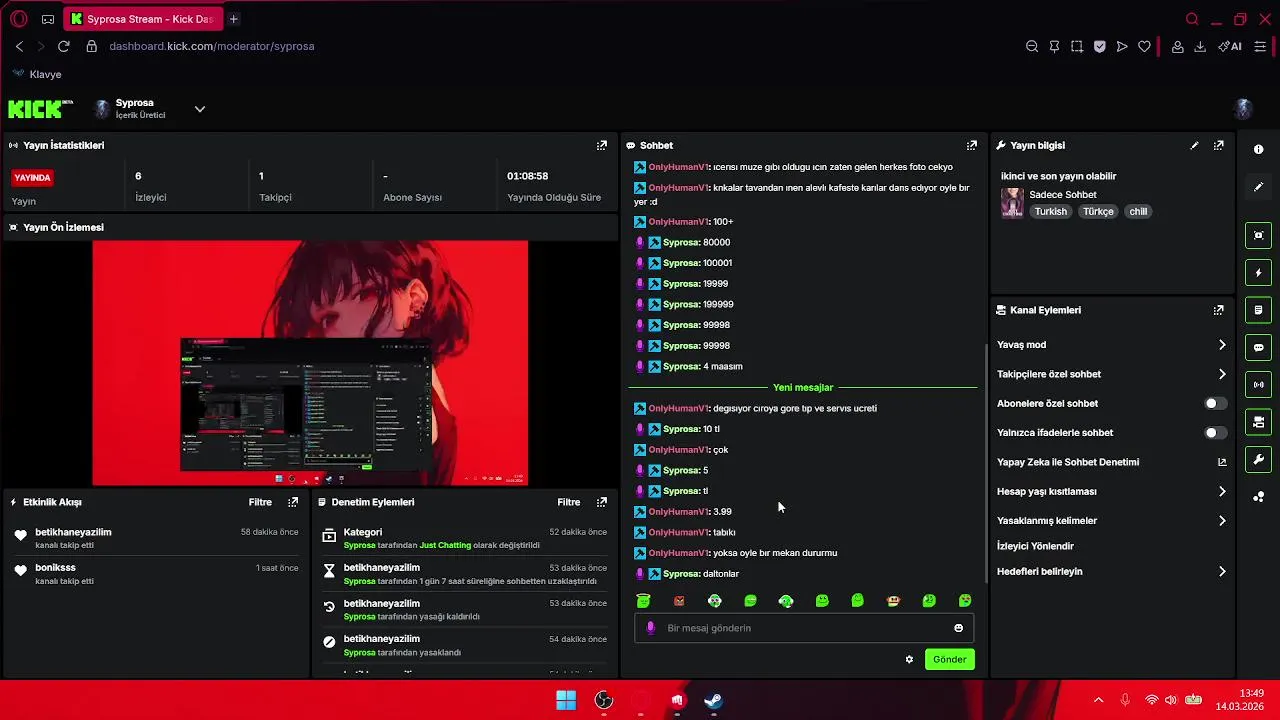The width and height of the screenshot is (1280, 720).
Task: Send the message with Gönder
Action: [x=949, y=659]
